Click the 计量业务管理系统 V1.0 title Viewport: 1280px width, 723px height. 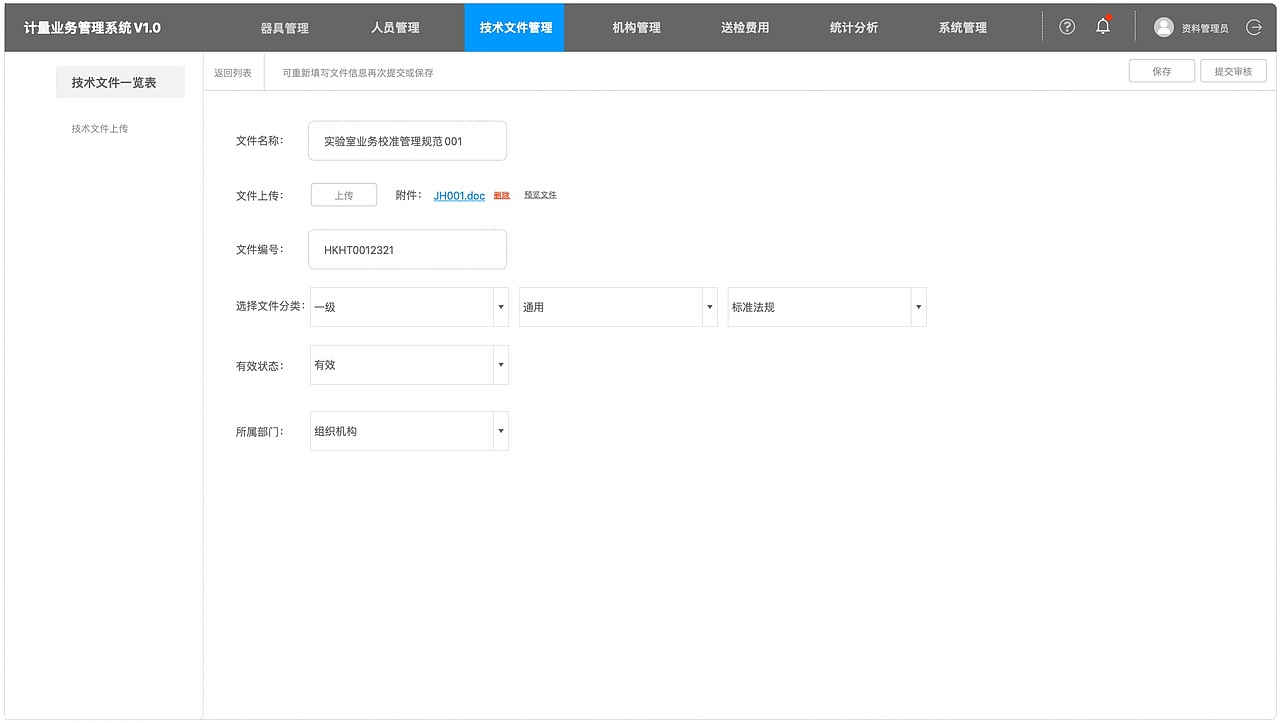click(92, 28)
